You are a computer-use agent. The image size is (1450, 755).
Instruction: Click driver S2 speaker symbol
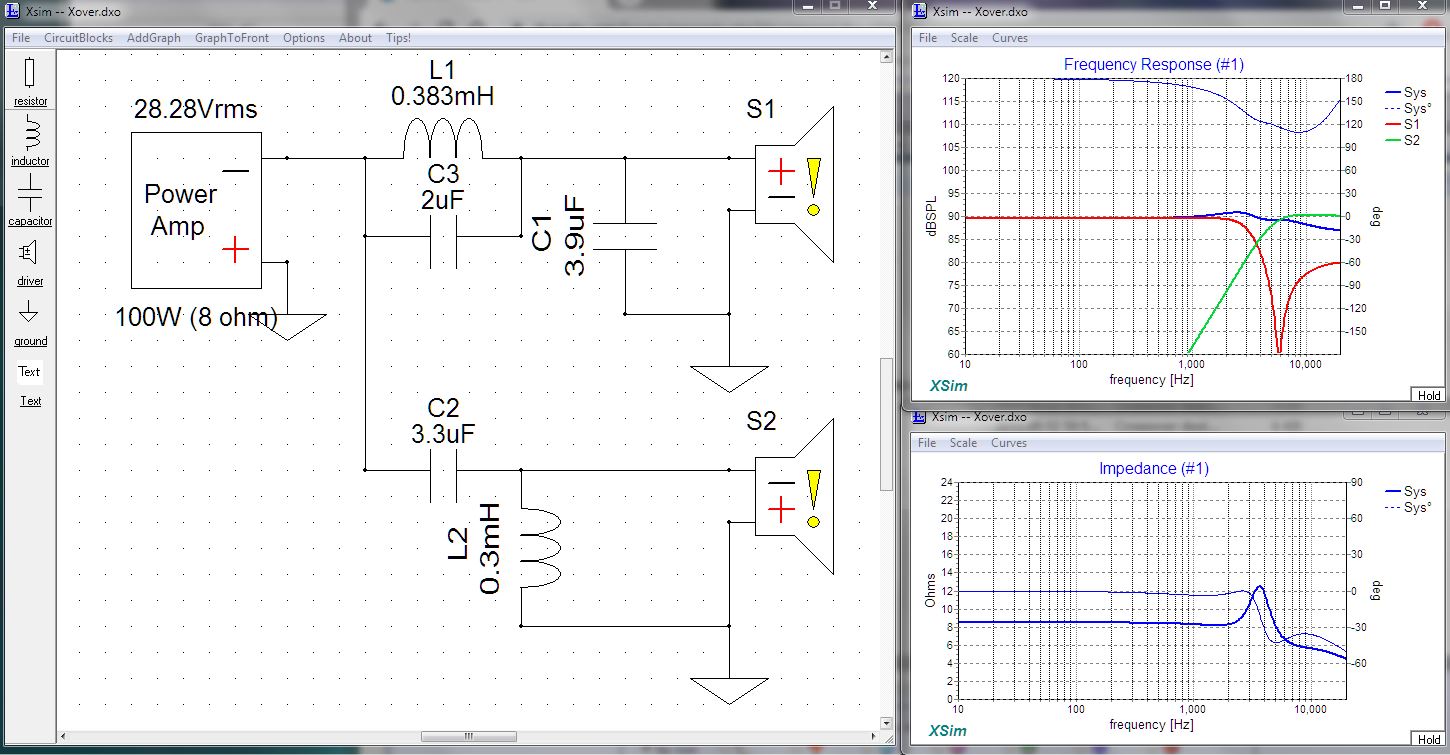793,497
